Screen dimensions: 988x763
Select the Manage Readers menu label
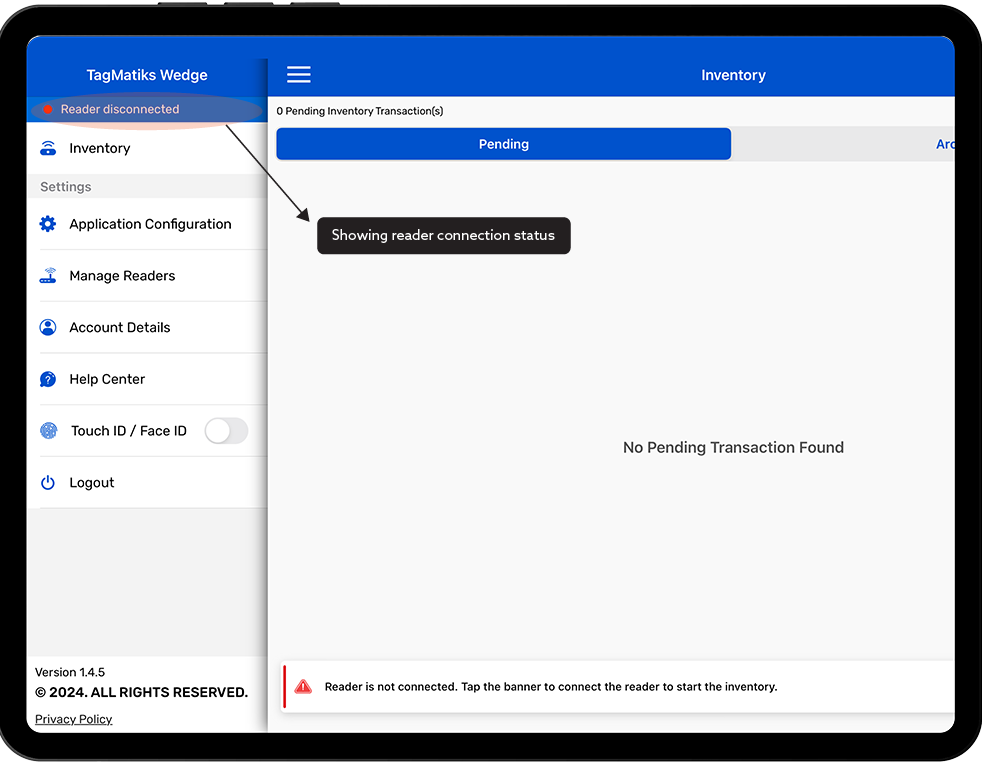122,276
